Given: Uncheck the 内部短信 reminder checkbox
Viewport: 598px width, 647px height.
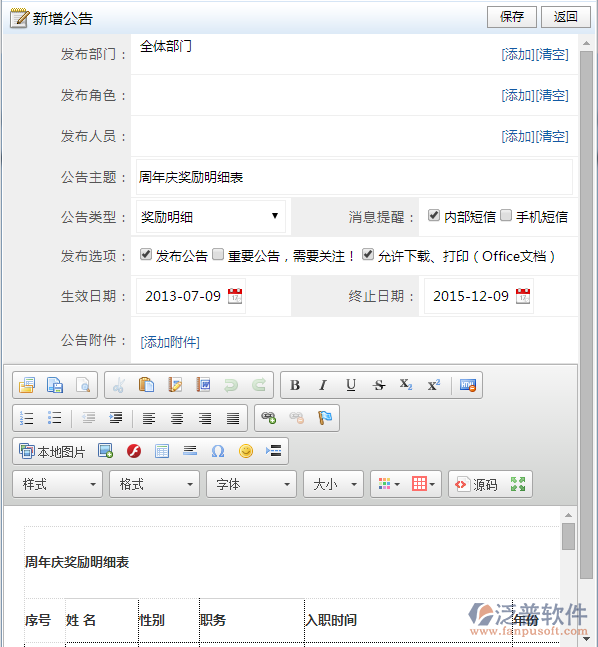Looking at the screenshot, I should click(434, 215).
